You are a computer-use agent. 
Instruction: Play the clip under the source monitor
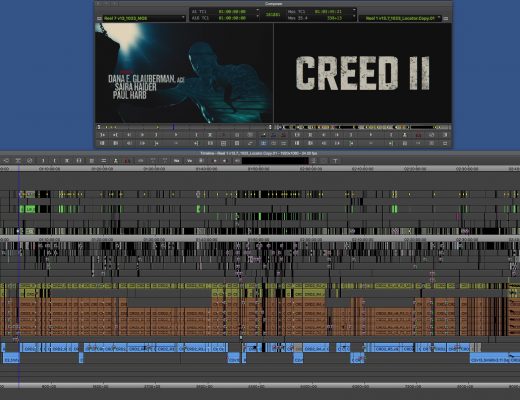click(176, 135)
